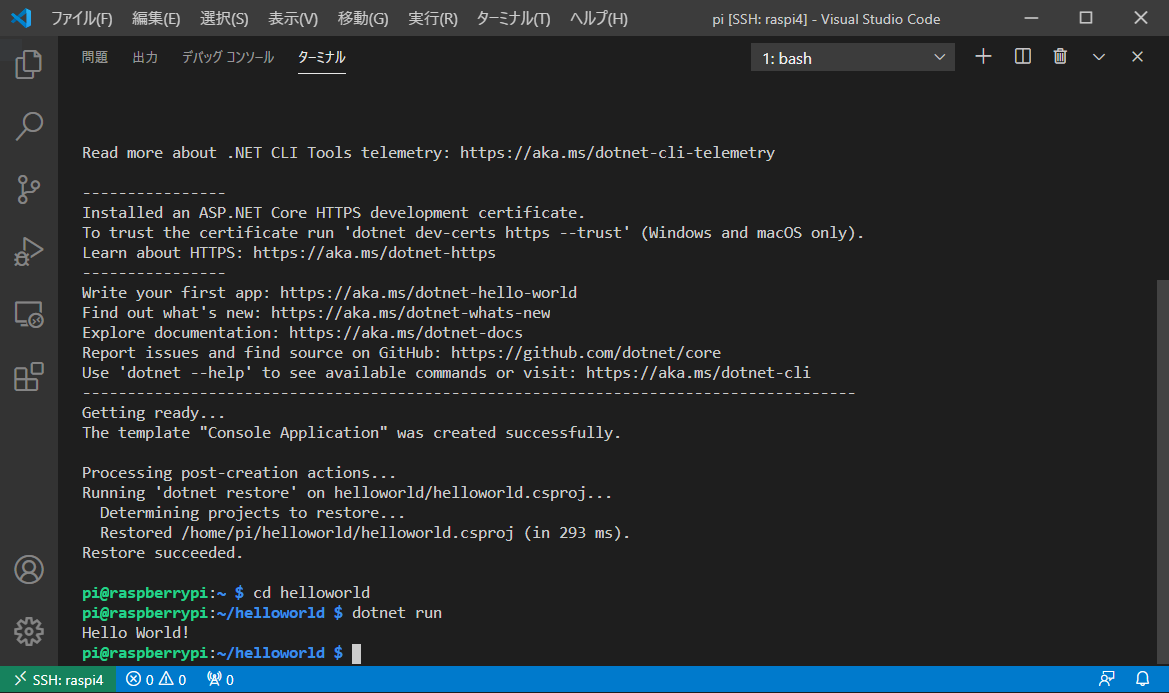Image resolution: width=1169 pixels, height=693 pixels.
Task: Open the Accounts menu icon
Action: 28,569
